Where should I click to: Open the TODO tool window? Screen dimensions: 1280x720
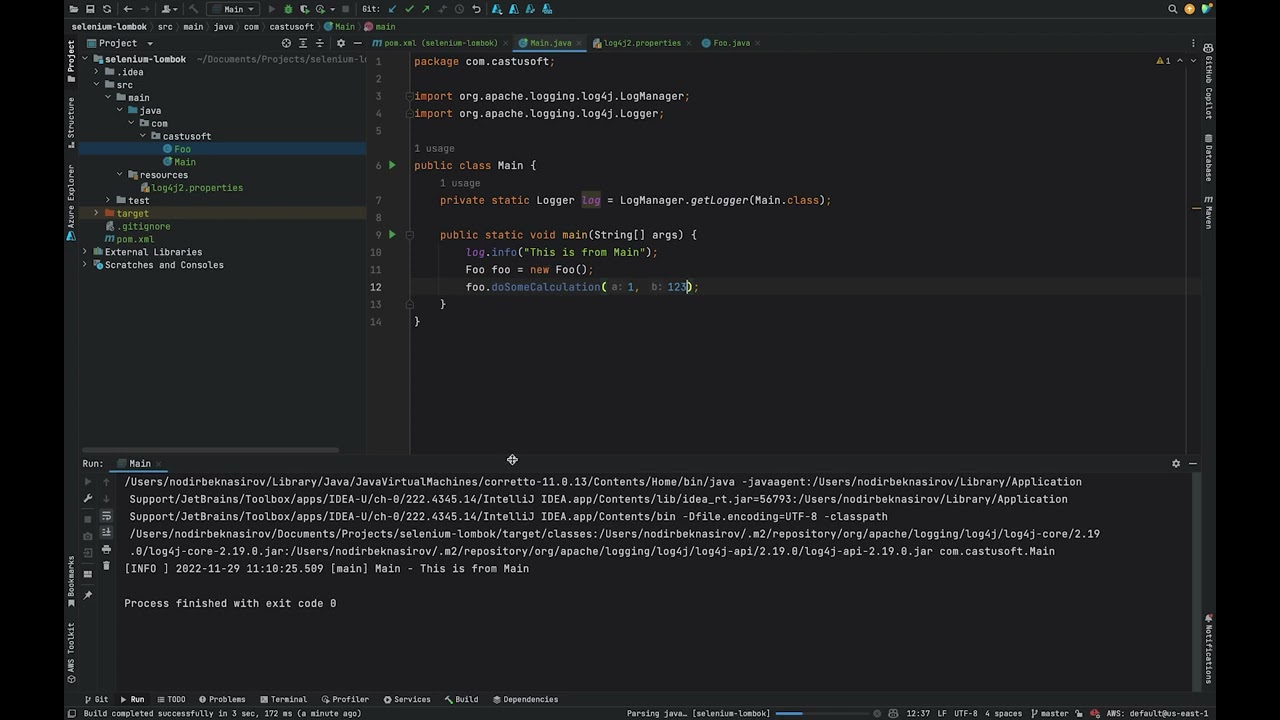pyautogui.click(x=170, y=699)
